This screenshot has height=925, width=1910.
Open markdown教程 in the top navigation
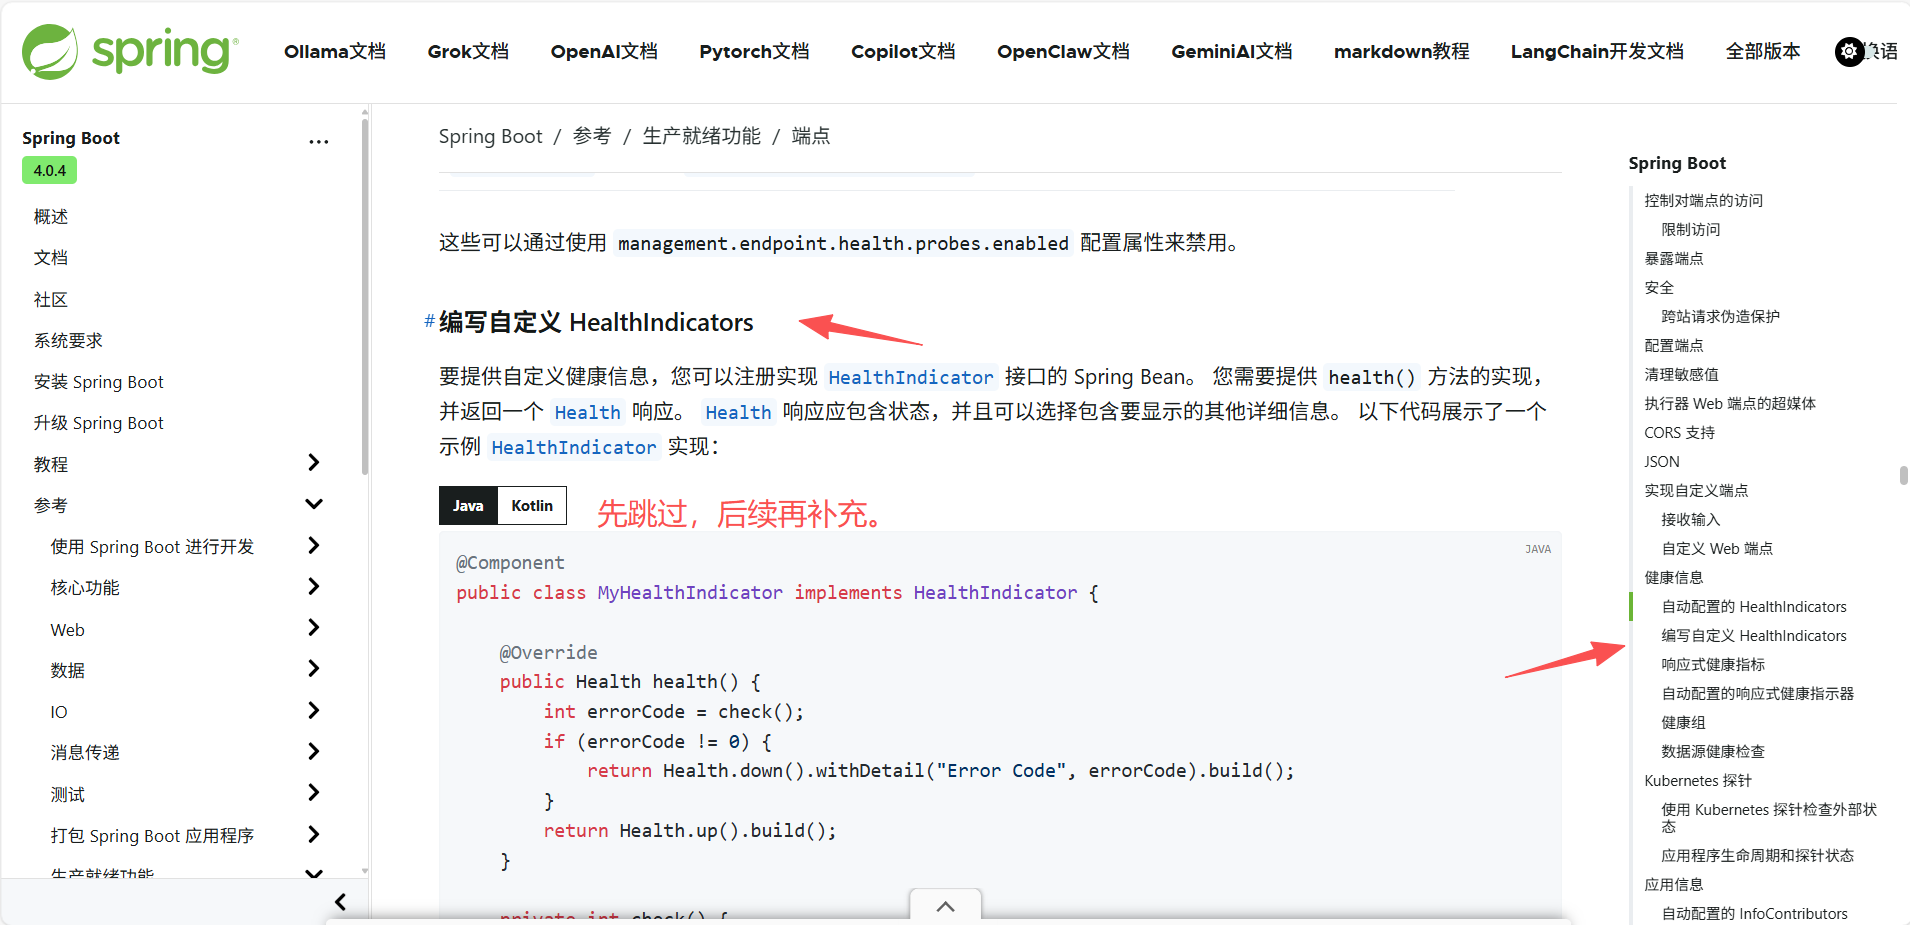point(1401,51)
